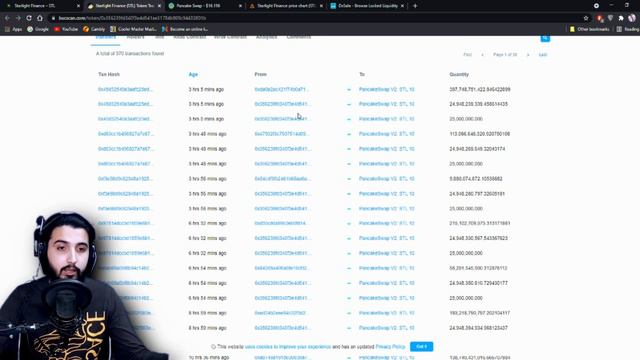Viewport: 640px width, 360px height.
Task: Open the uses cookies to improve experience link
Action: 288,347
